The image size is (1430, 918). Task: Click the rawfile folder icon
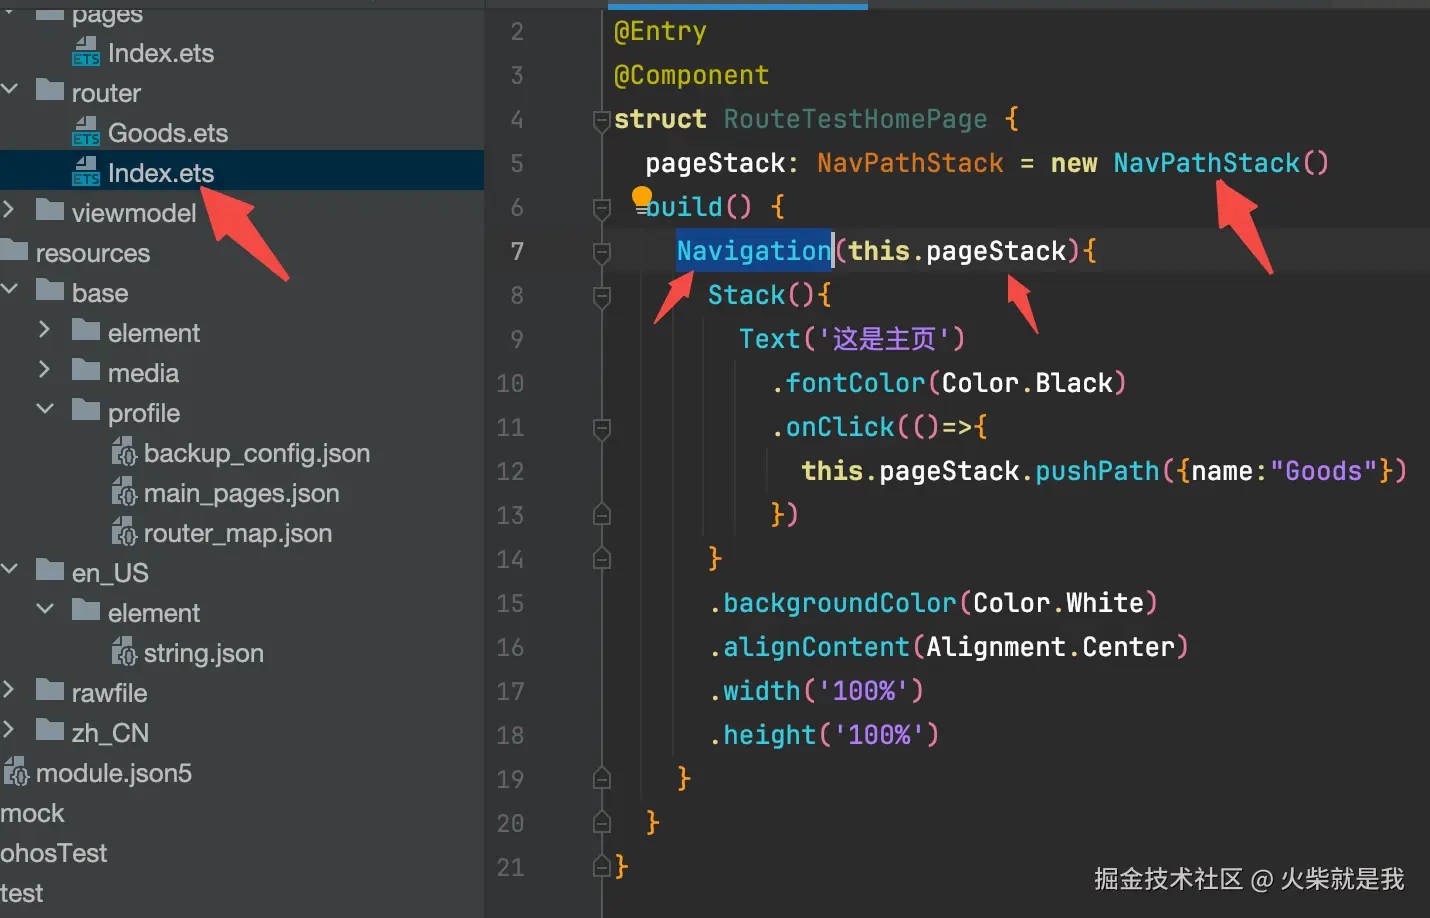[x=50, y=690]
